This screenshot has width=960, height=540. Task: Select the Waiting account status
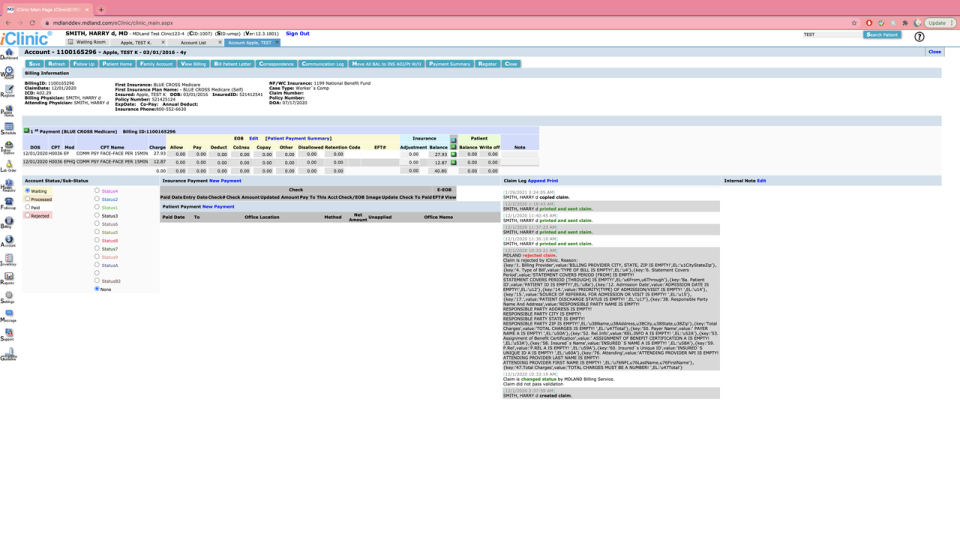point(28,190)
